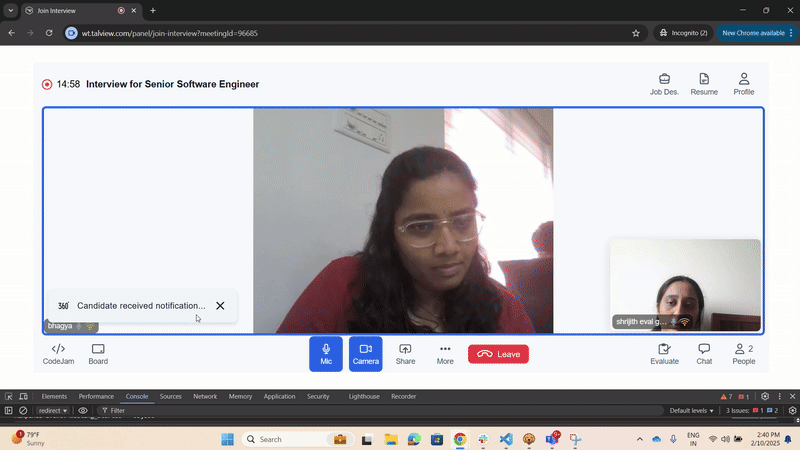Viewport: 800px width, 450px height.
Task: Clear the console output
Action: (x=23, y=410)
